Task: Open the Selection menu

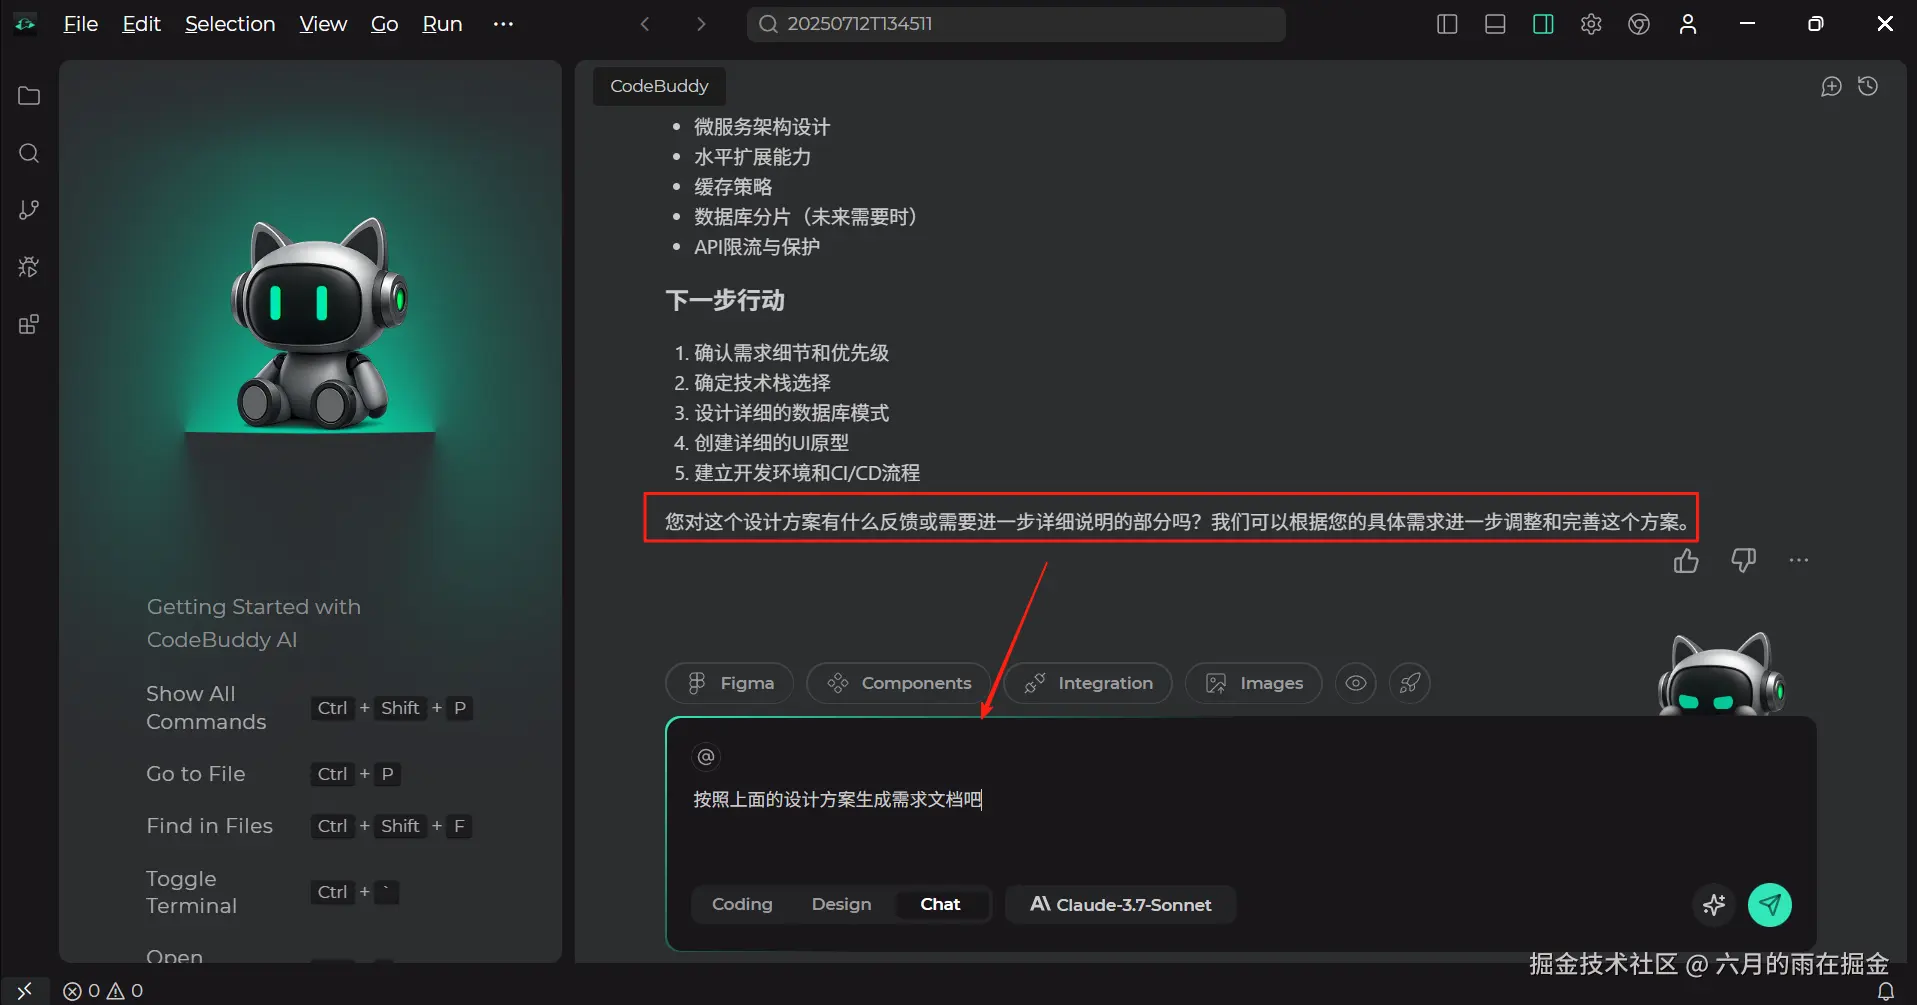Action: (x=230, y=24)
